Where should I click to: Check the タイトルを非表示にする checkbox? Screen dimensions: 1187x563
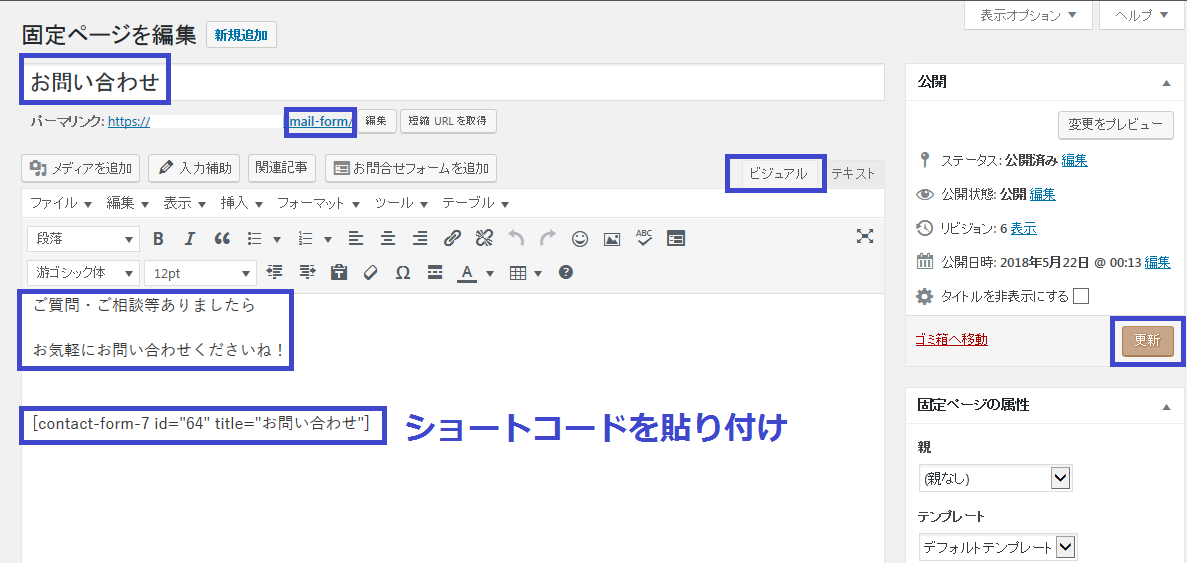click(1080, 296)
